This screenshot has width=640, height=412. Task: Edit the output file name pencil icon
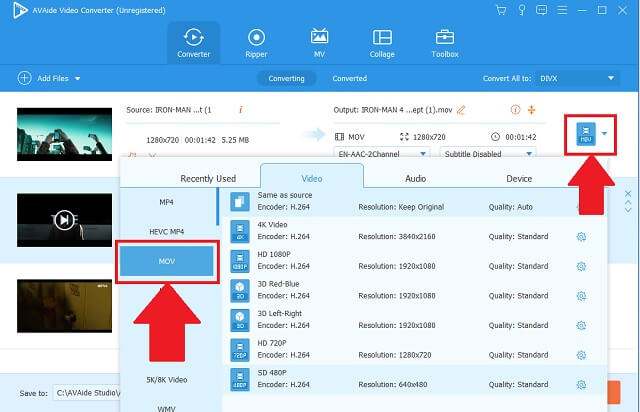pyautogui.click(x=461, y=110)
